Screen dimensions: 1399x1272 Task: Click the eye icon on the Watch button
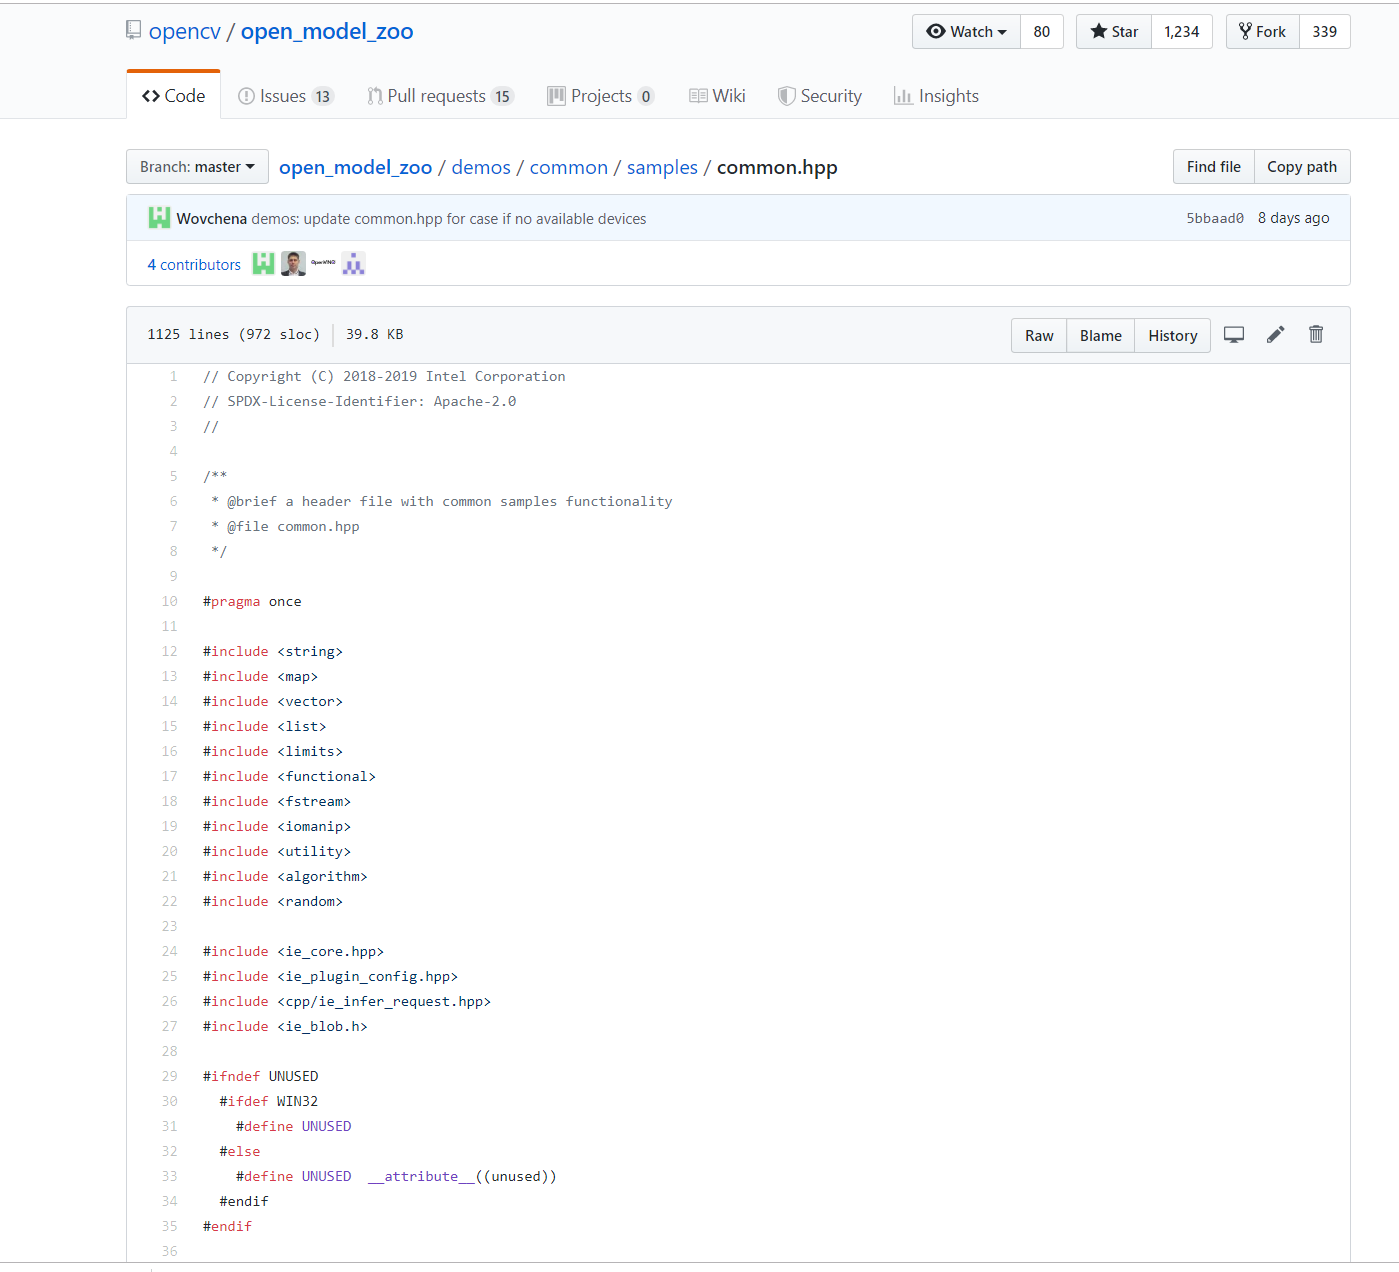pos(937,31)
